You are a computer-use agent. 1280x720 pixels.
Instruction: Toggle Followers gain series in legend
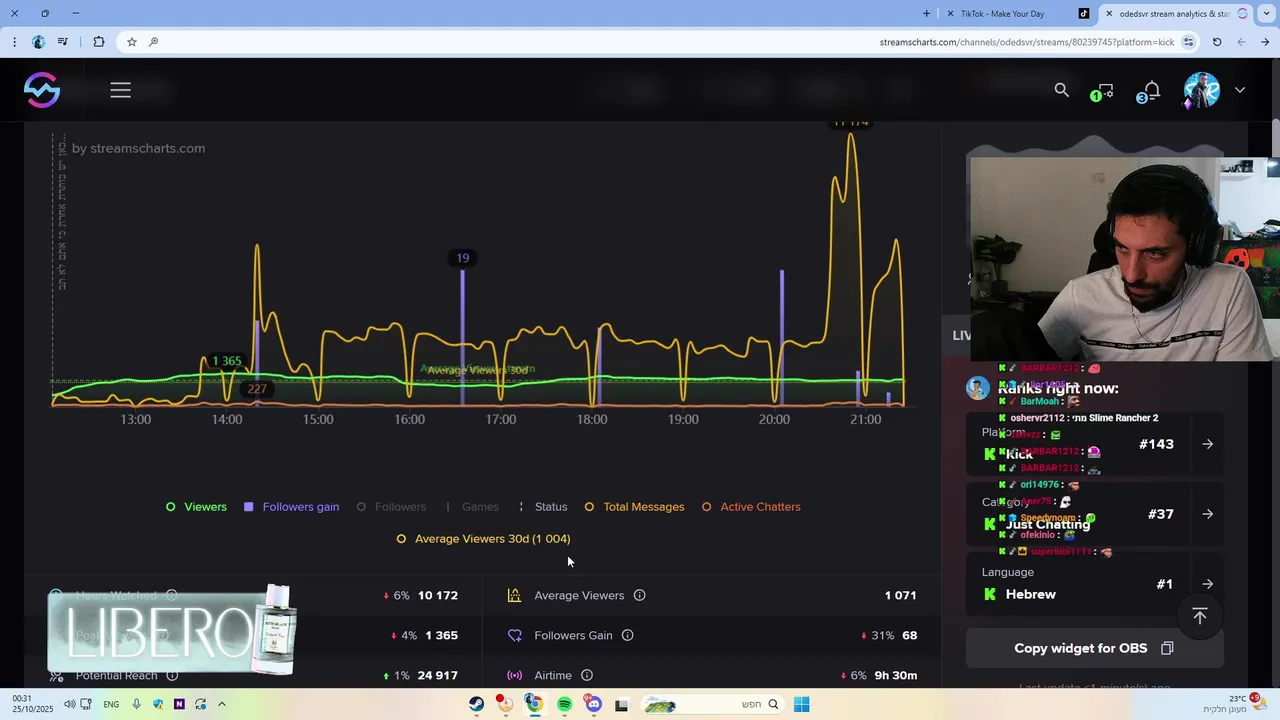pyautogui.click(x=292, y=507)
